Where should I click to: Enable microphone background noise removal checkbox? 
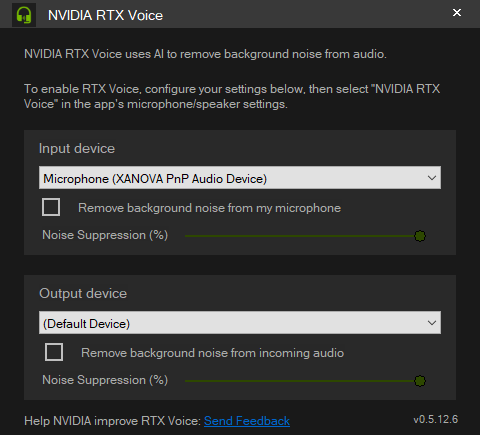pos(51,207)
